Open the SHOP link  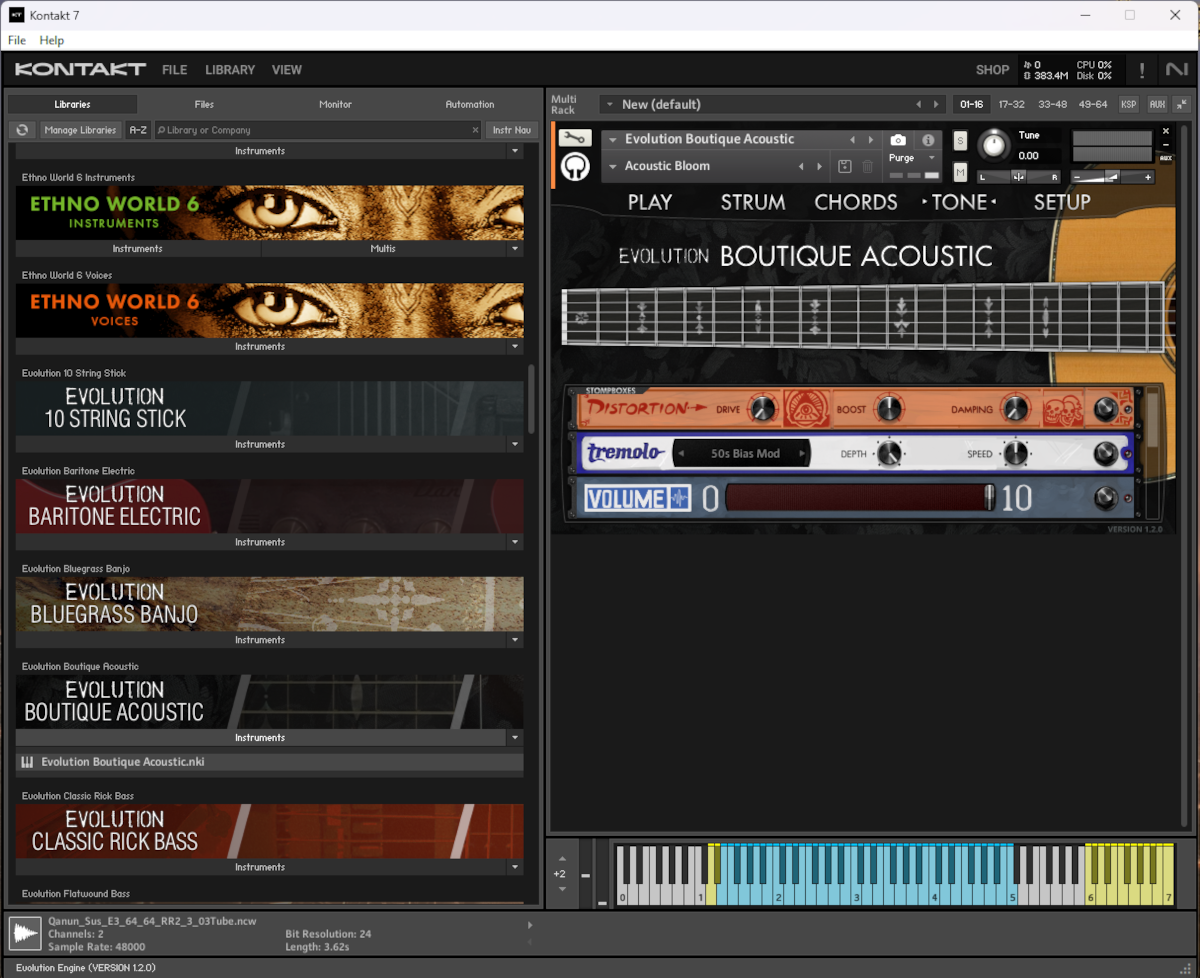pos(992,70)
